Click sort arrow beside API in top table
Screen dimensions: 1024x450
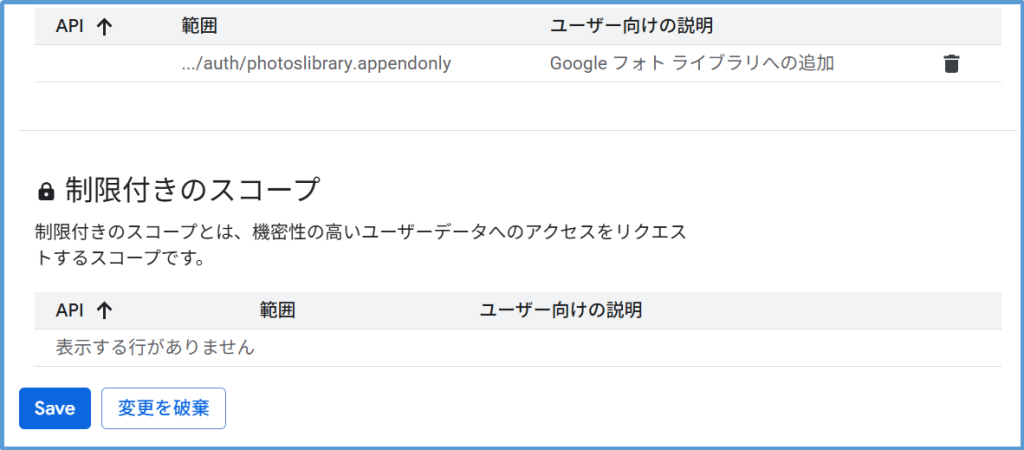(103, 26)
